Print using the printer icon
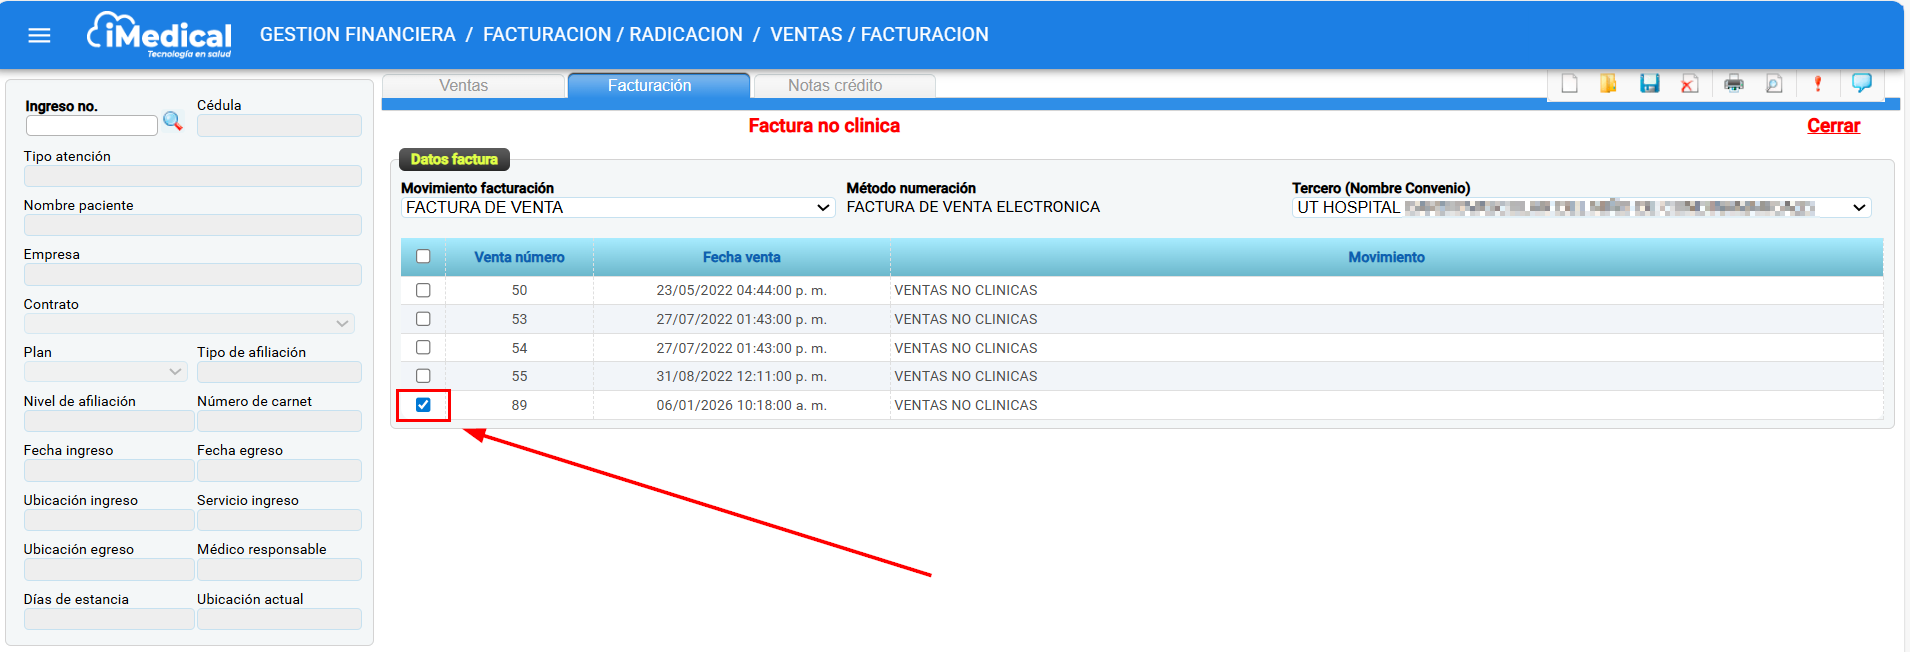Image resolution: width=1910 pixels, height=652 pixels. tap(1734, 84)
